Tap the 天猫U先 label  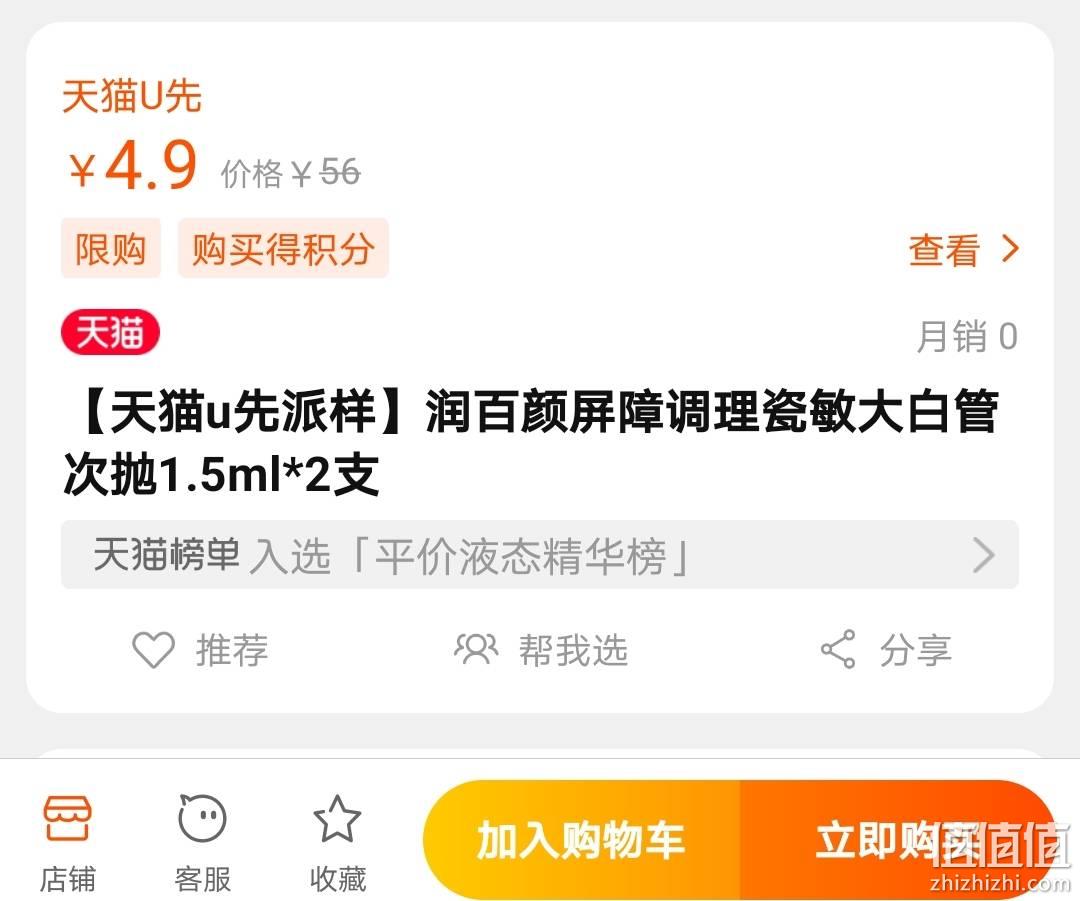point(132,96)
